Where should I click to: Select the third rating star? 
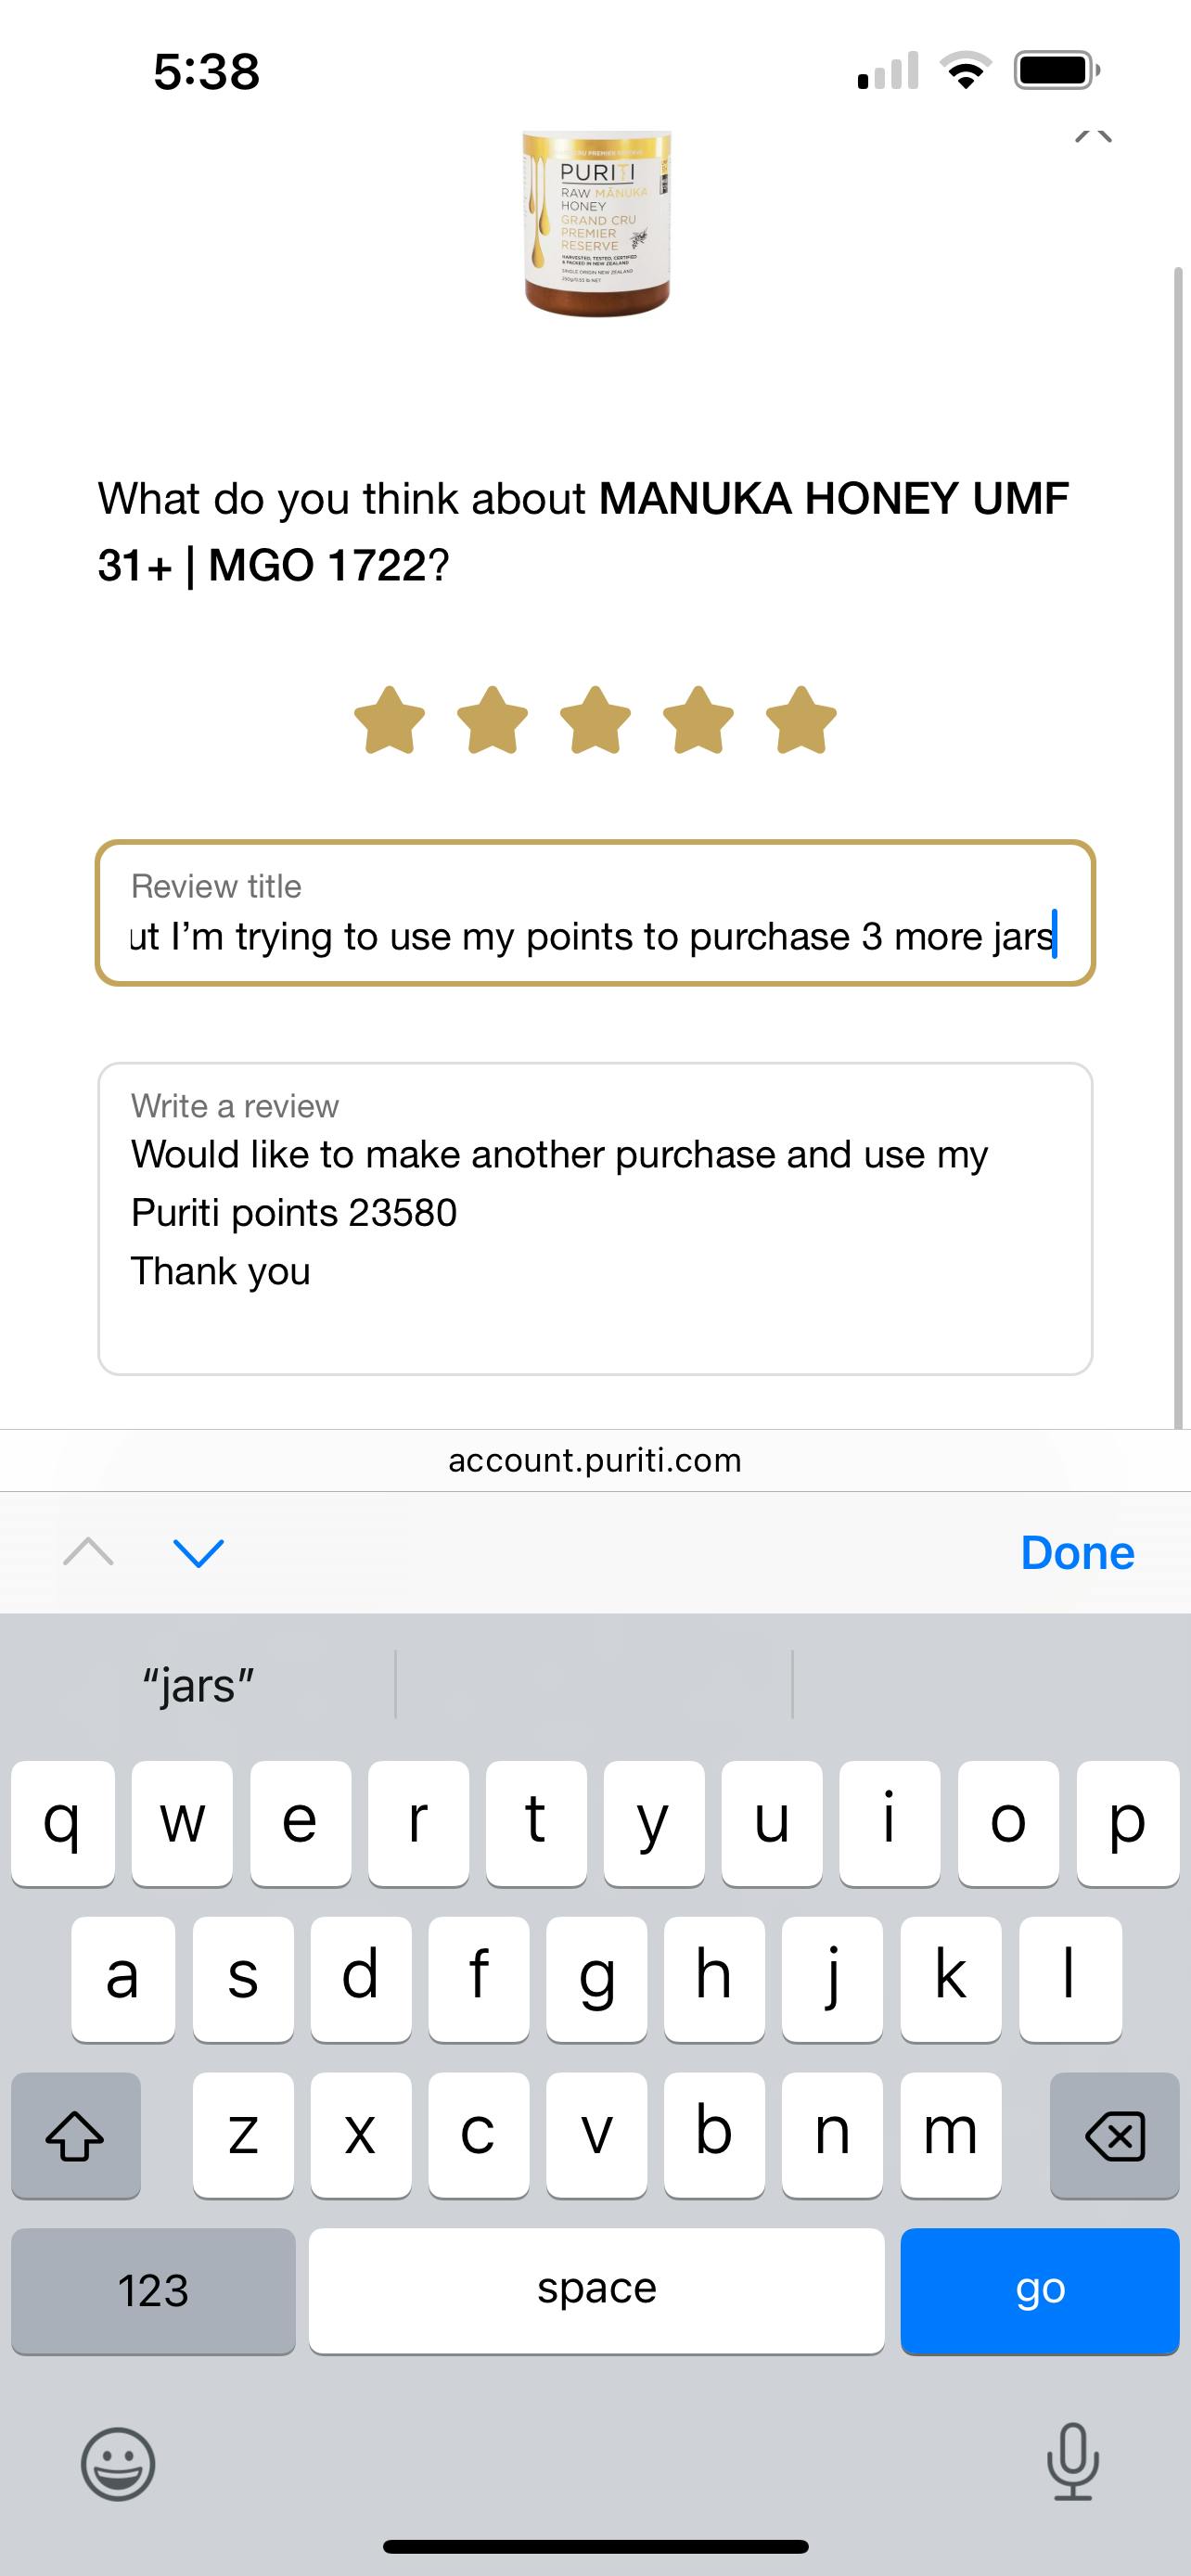(x=595, y=720)
